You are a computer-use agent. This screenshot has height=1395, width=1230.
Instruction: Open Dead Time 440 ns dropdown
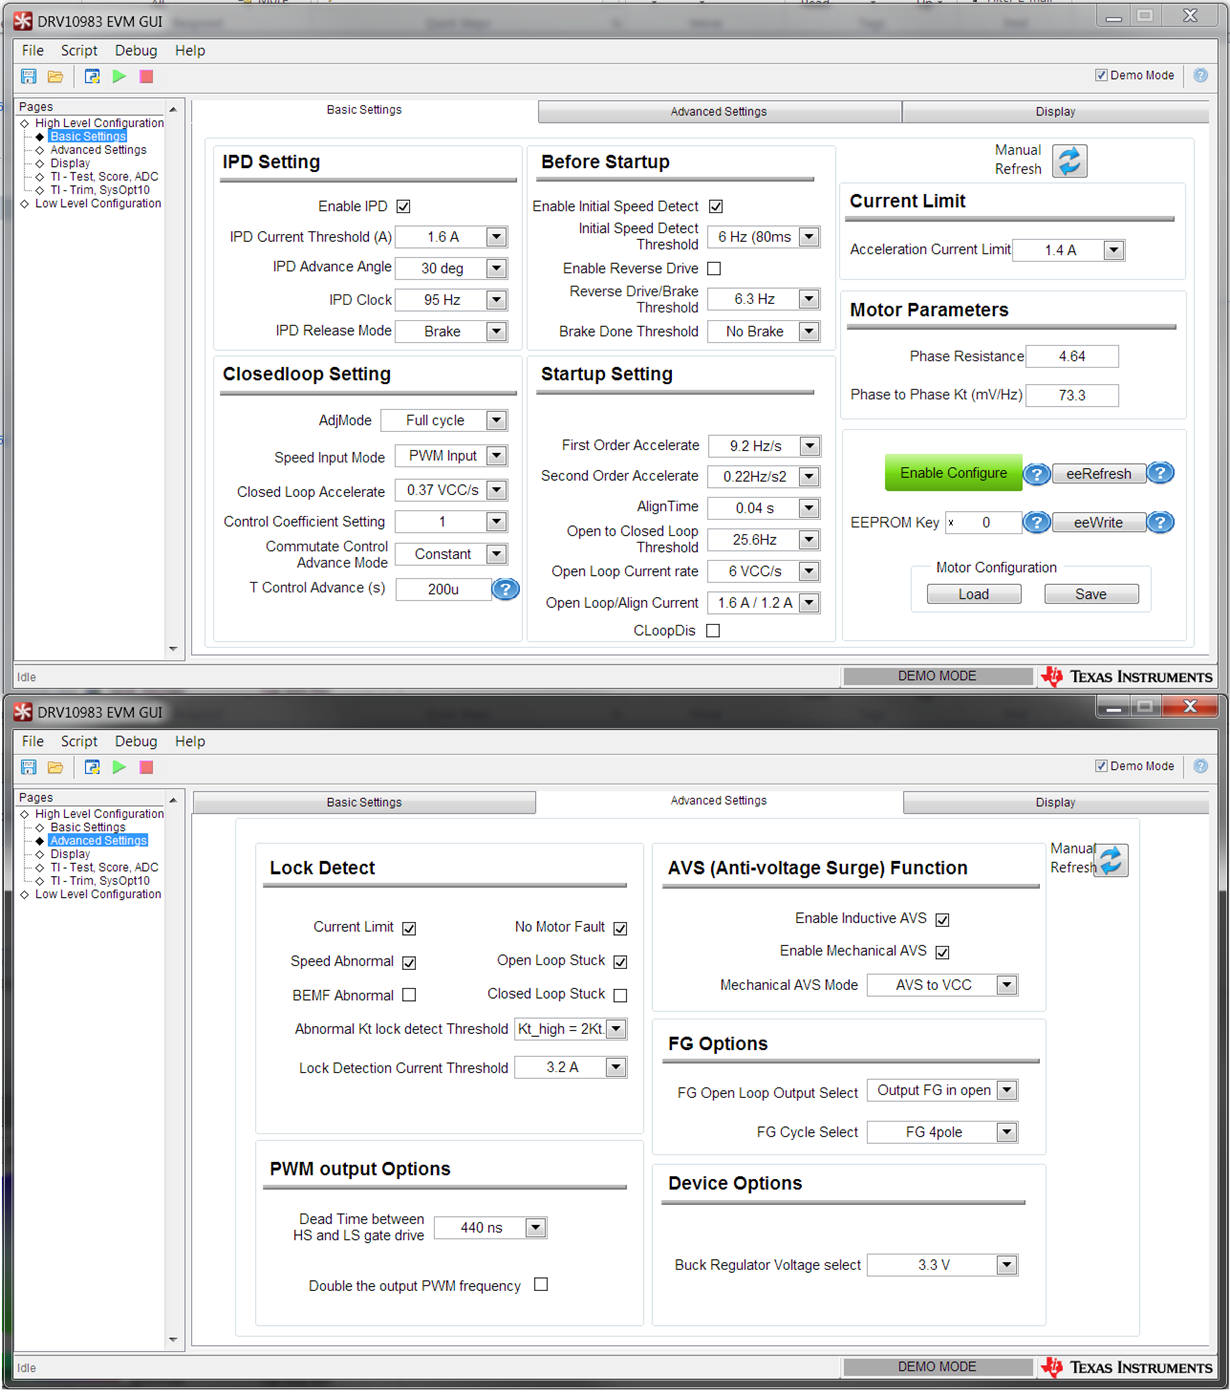click(x=536, y=1227)
